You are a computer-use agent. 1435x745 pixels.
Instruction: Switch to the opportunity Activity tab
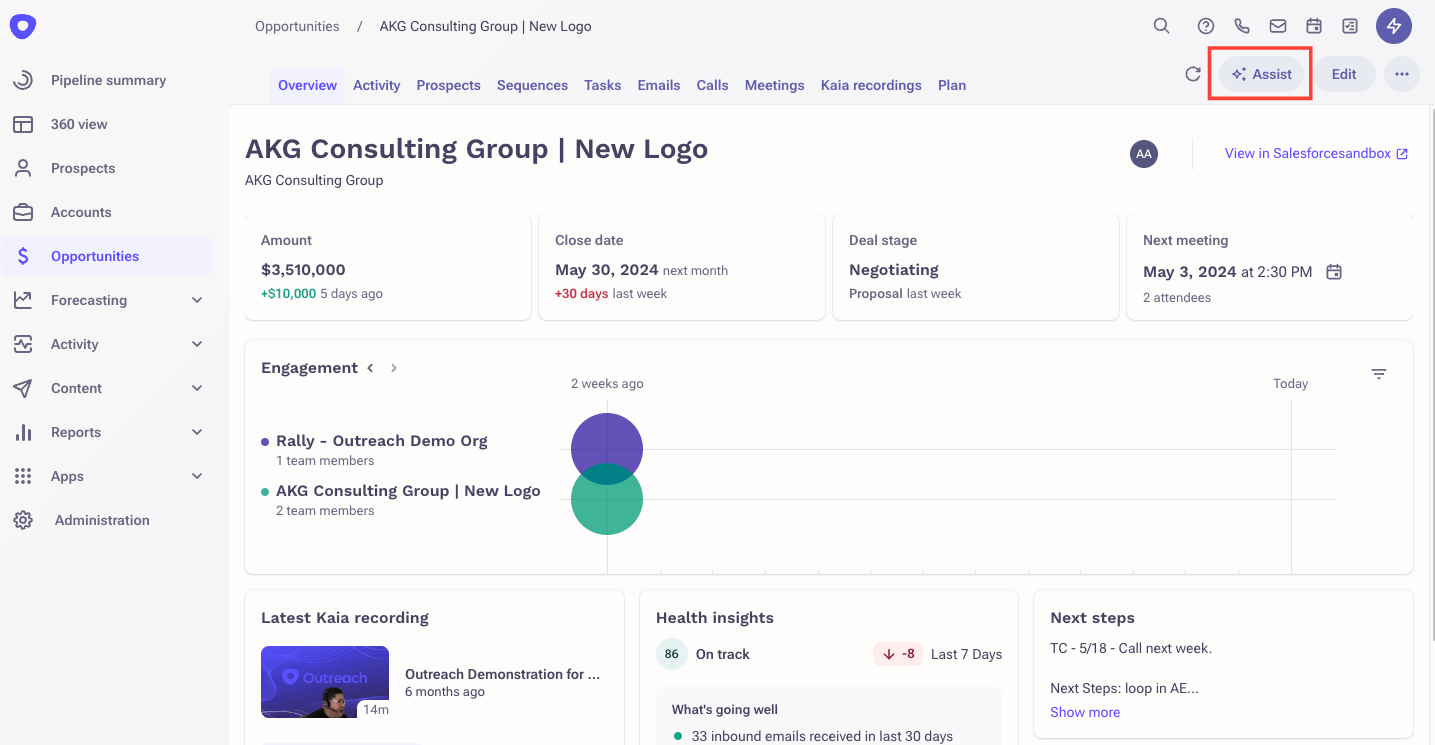(x=377, y=85)
